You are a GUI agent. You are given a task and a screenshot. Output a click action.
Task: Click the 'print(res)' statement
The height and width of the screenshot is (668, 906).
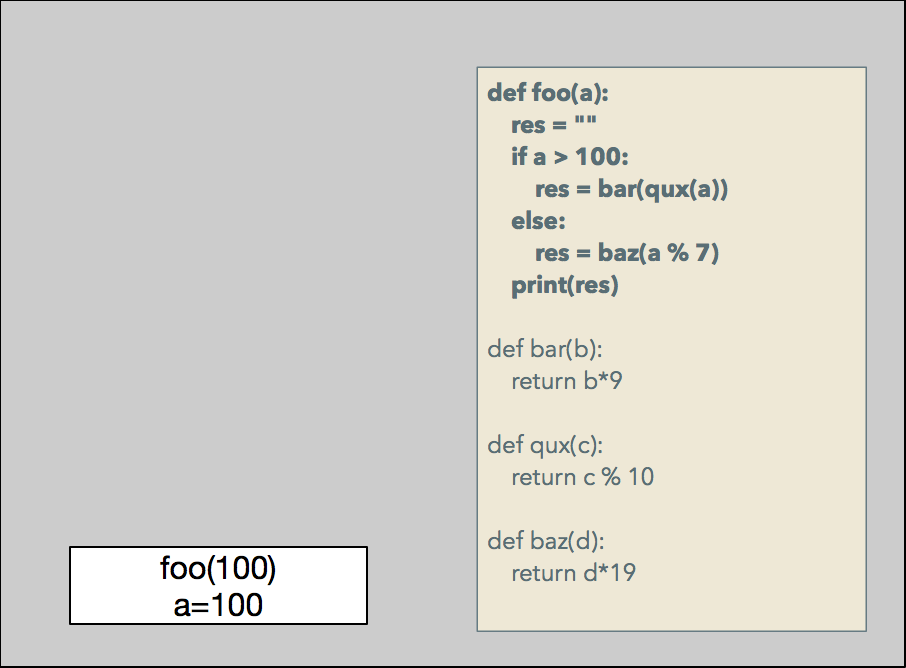(x=565, y=285)
